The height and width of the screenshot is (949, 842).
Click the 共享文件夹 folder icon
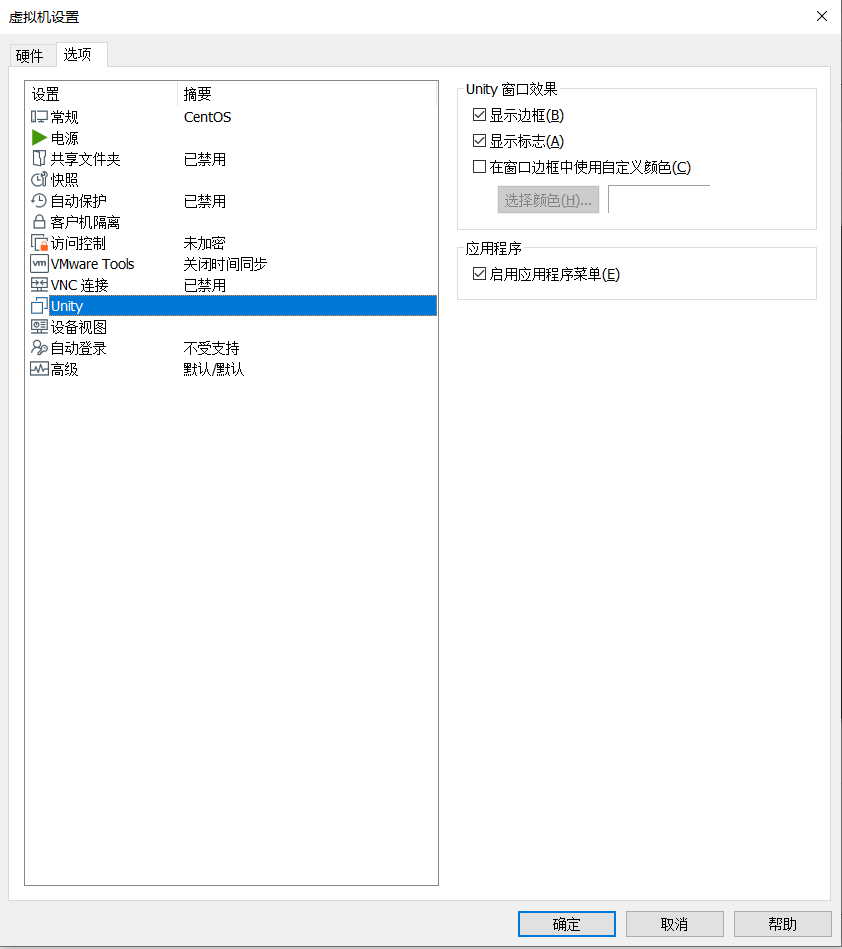coord(39,159)
